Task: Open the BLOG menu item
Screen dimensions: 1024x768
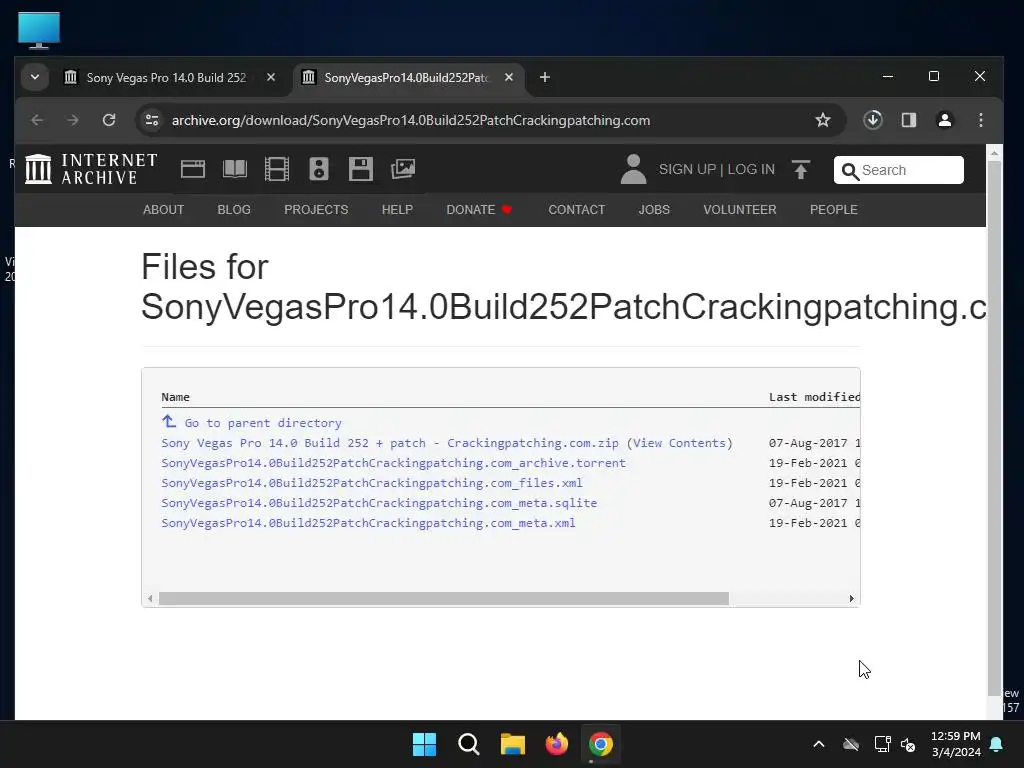Action: tap(234, 210)
